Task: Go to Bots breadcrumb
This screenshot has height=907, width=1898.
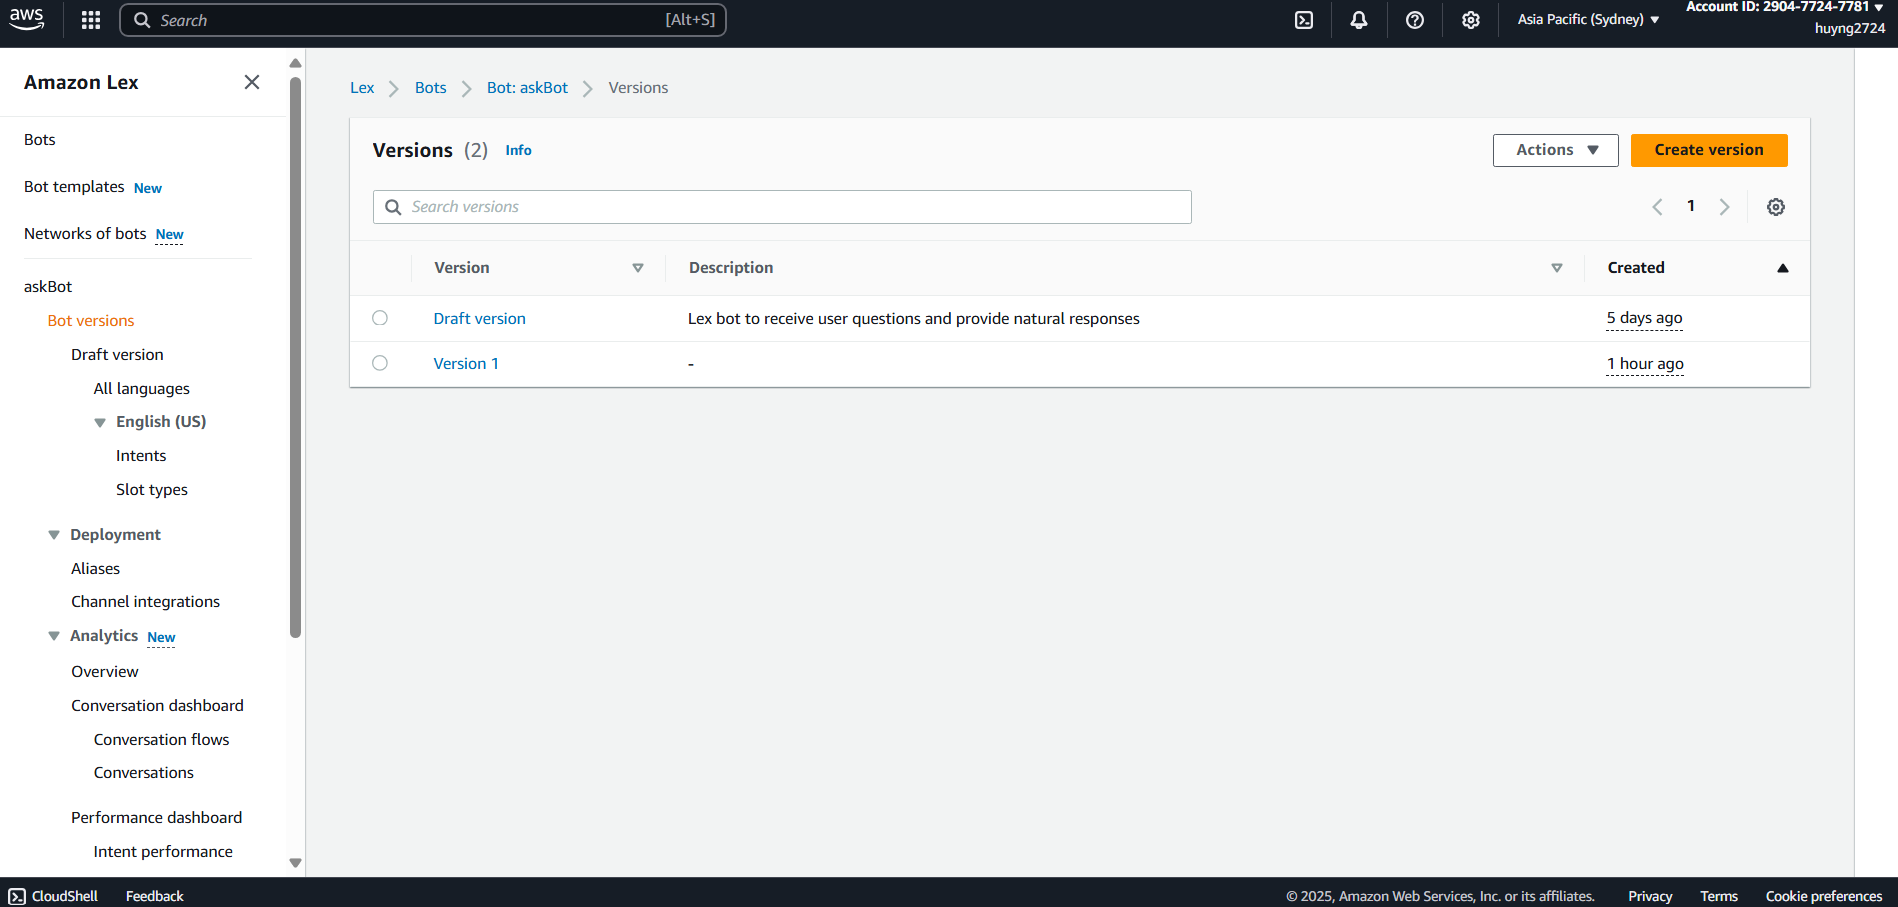Action: pos(431,88)
